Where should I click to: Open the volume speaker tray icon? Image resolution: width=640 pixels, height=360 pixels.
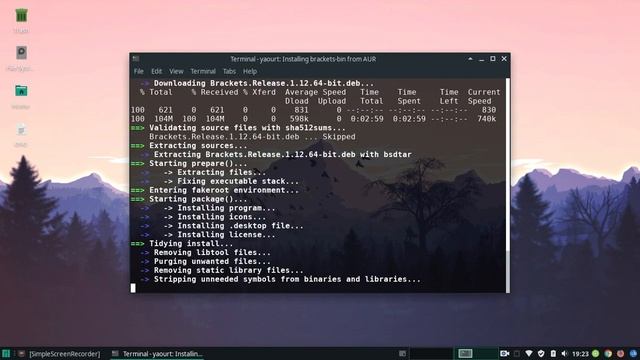coord(564,353)
